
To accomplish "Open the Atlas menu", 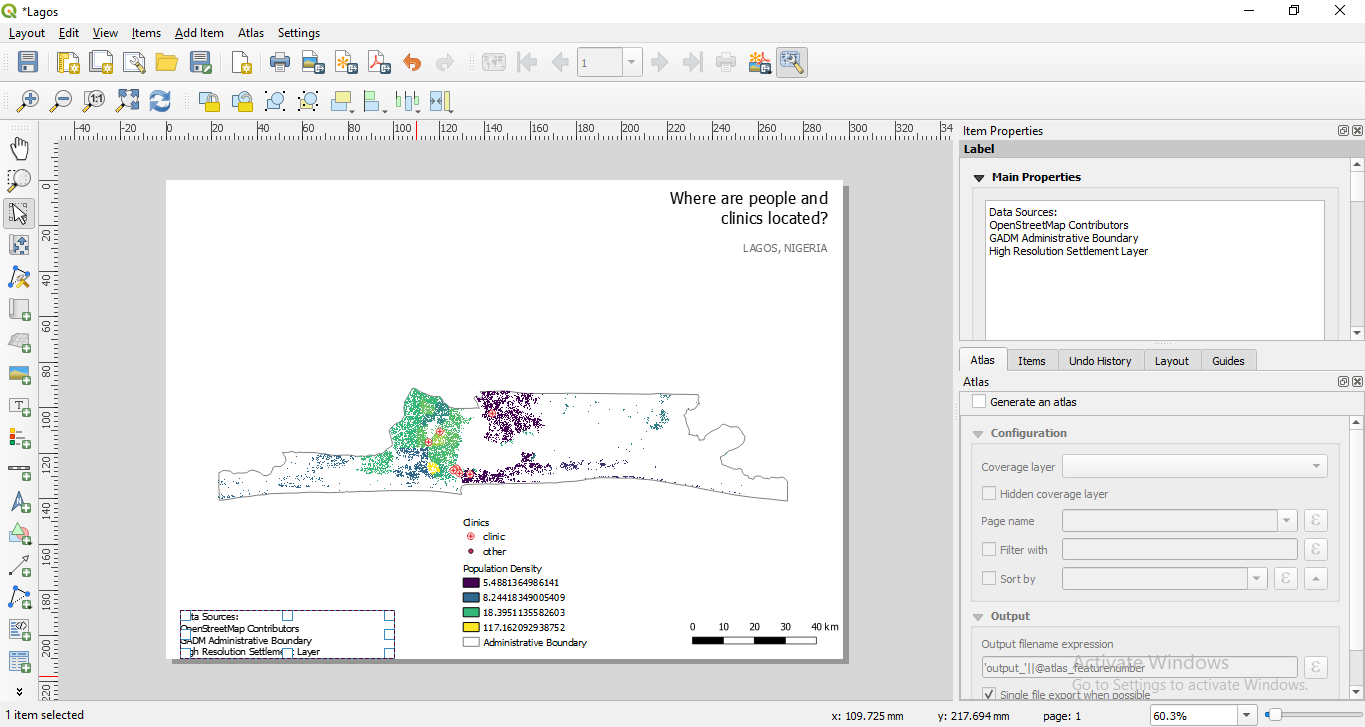I will pyautogui.click(x=251, y=33).
